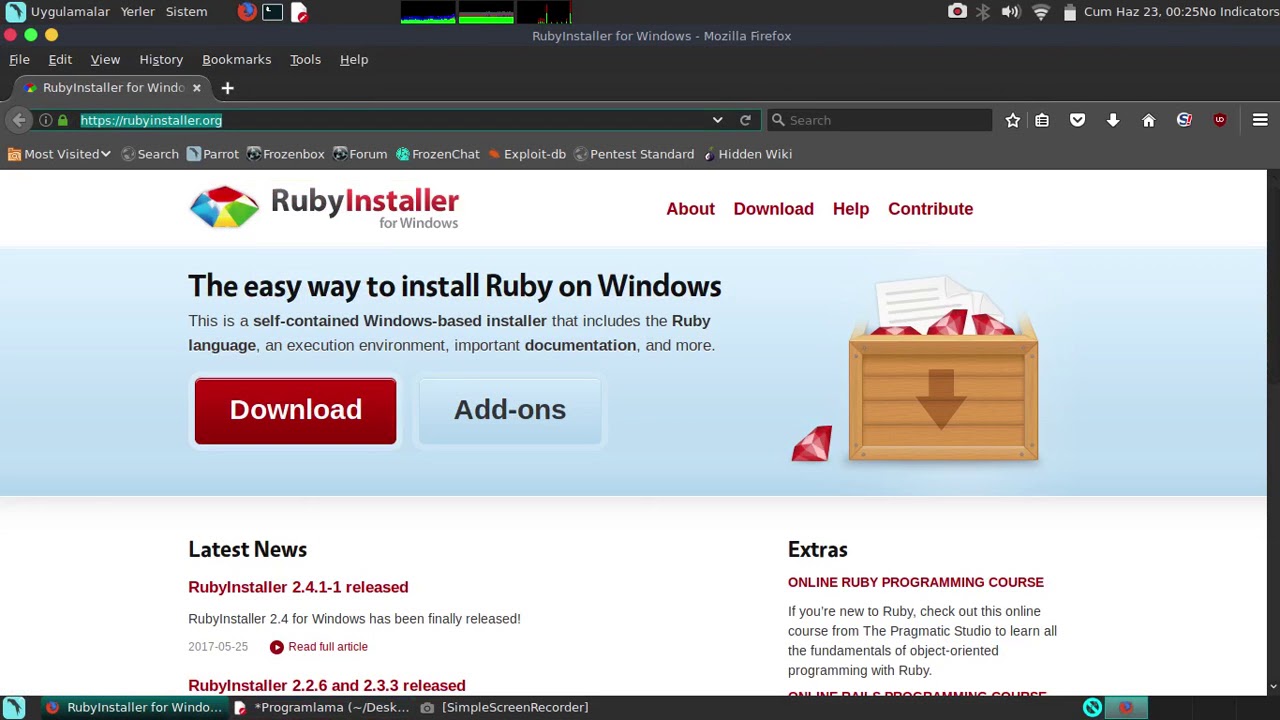Click the Firefox back arrow button
Viewport: 1280px width, 720px height.
click(x=19, y=120)
